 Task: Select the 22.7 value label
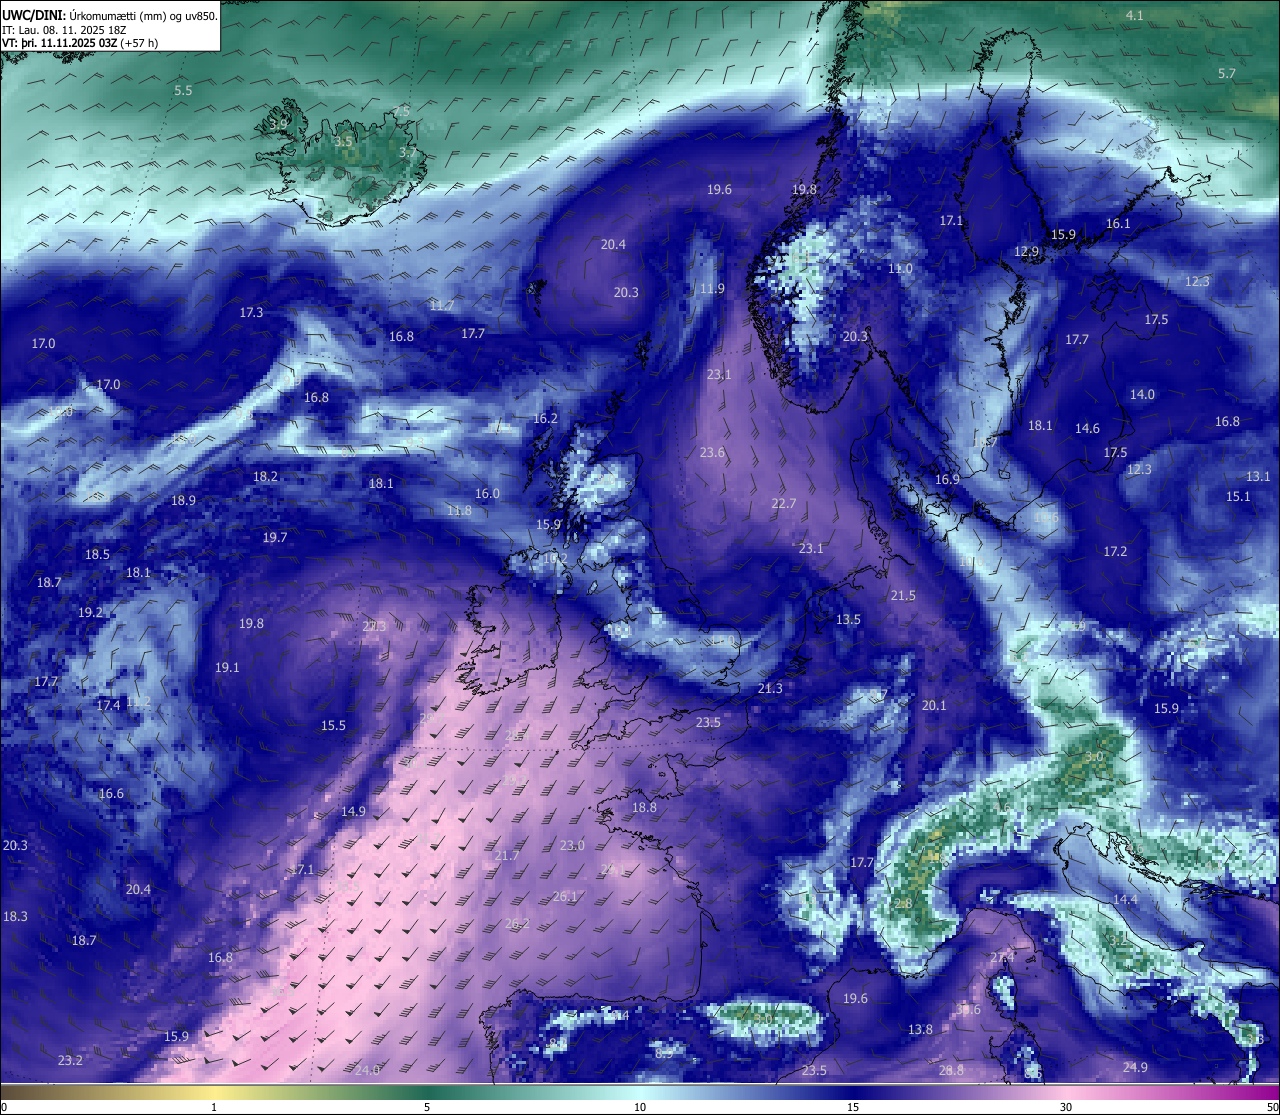point(784,504)
